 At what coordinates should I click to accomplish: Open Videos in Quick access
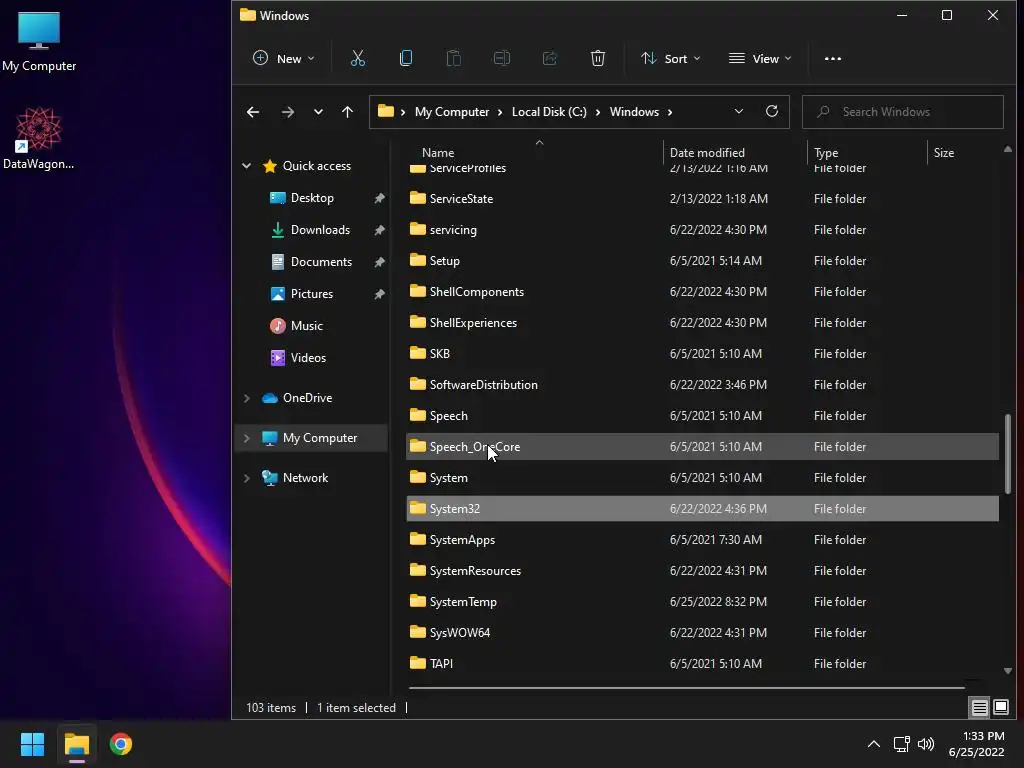308,358
